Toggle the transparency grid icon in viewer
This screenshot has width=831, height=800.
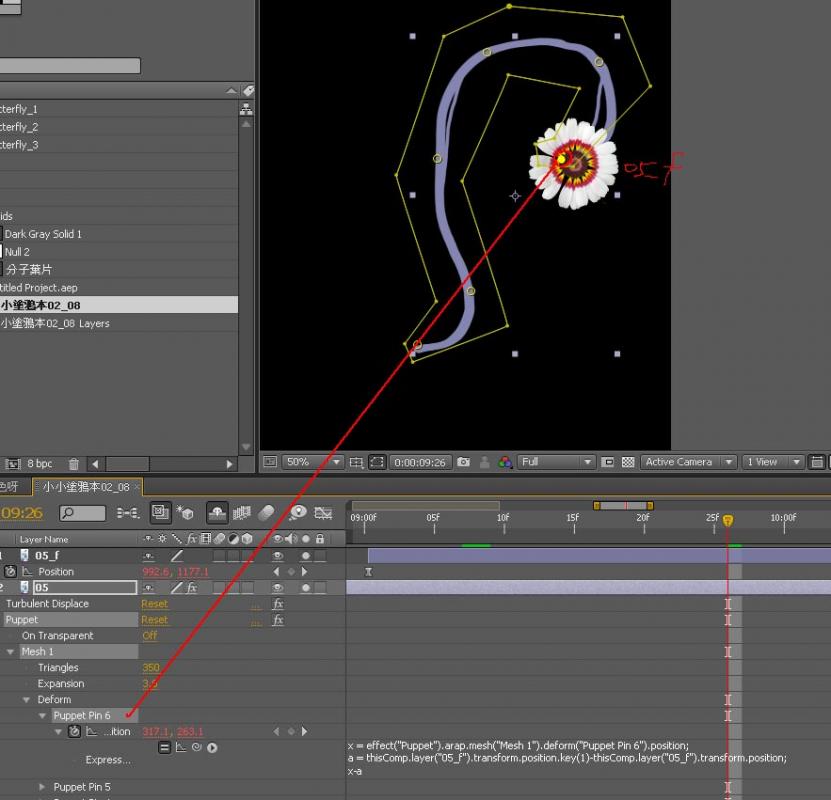pyautogui.click(x=627, y=462)
